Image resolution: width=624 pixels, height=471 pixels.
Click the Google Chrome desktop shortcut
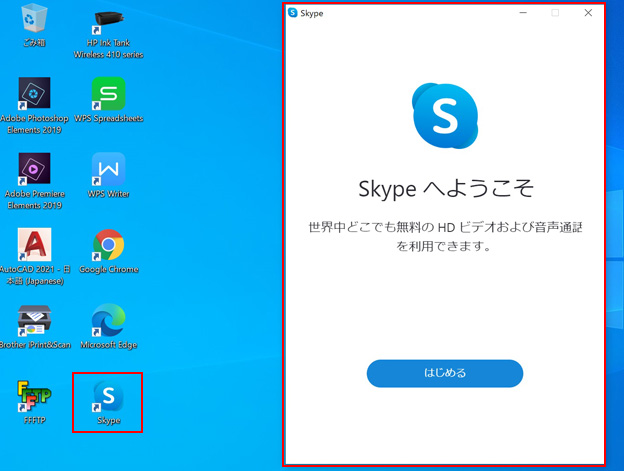[x=108, y=246]
